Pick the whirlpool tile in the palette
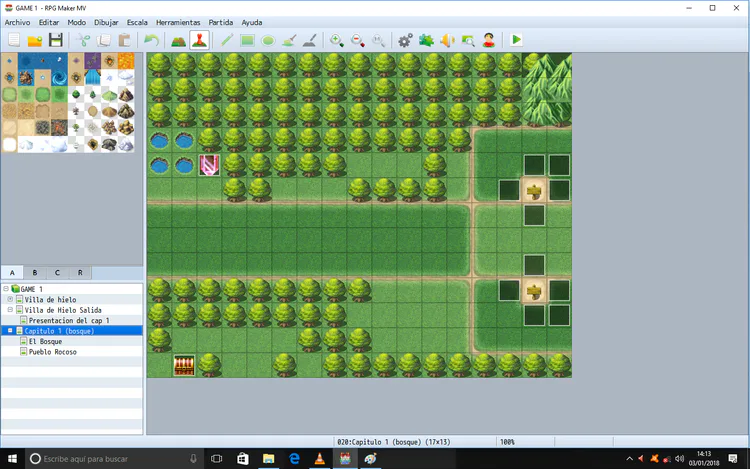 click(59, 77)
